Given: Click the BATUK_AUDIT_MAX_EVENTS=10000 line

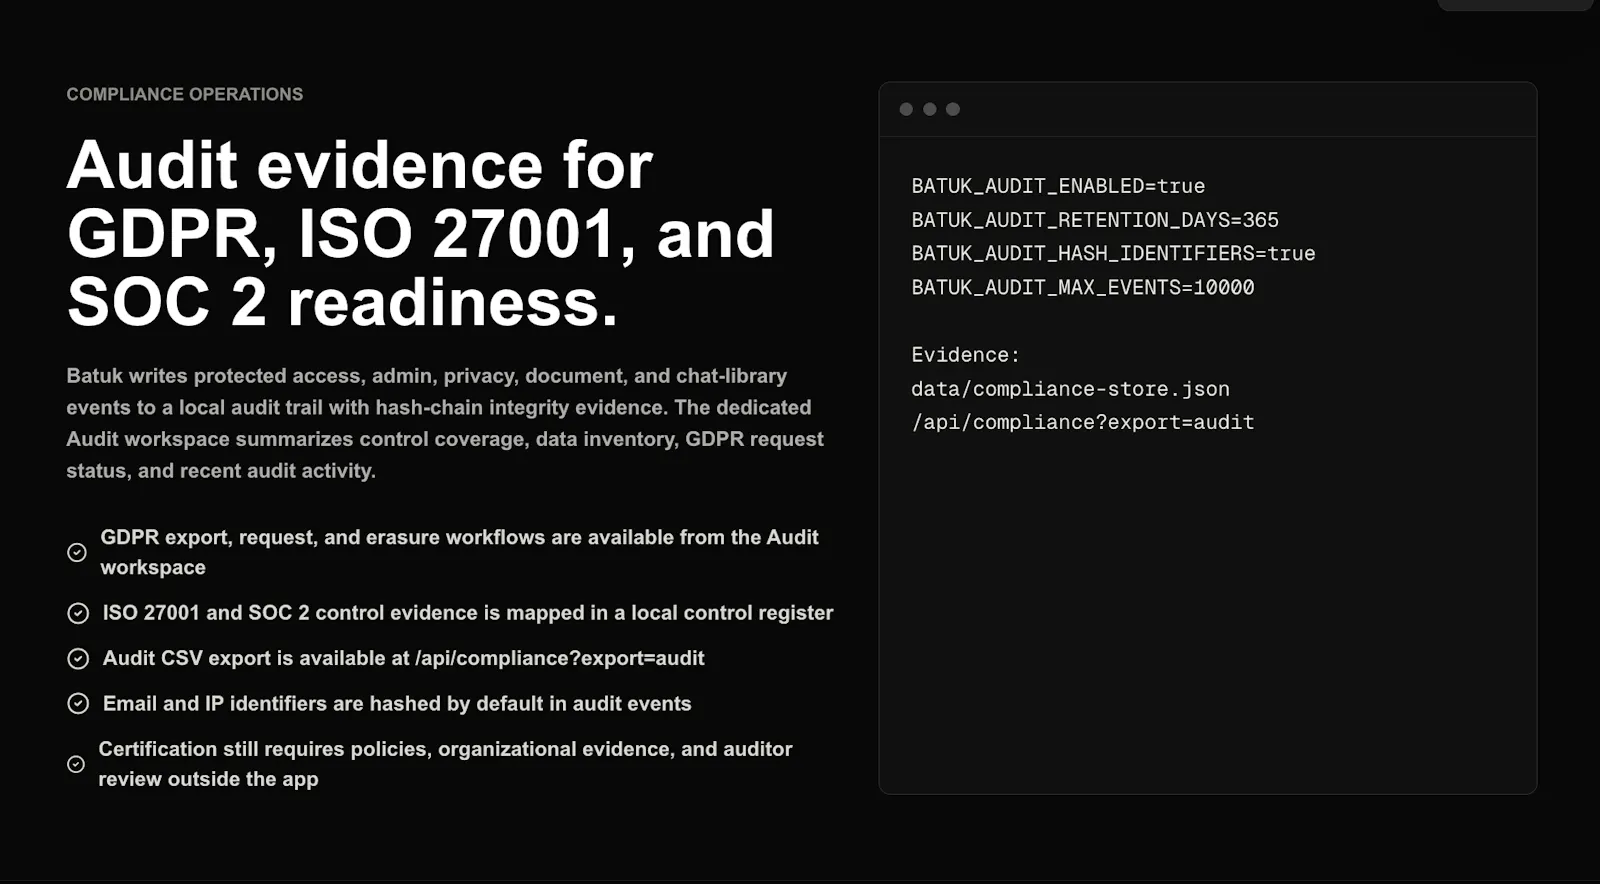Looking at the screenshot, I should 1083,288.
